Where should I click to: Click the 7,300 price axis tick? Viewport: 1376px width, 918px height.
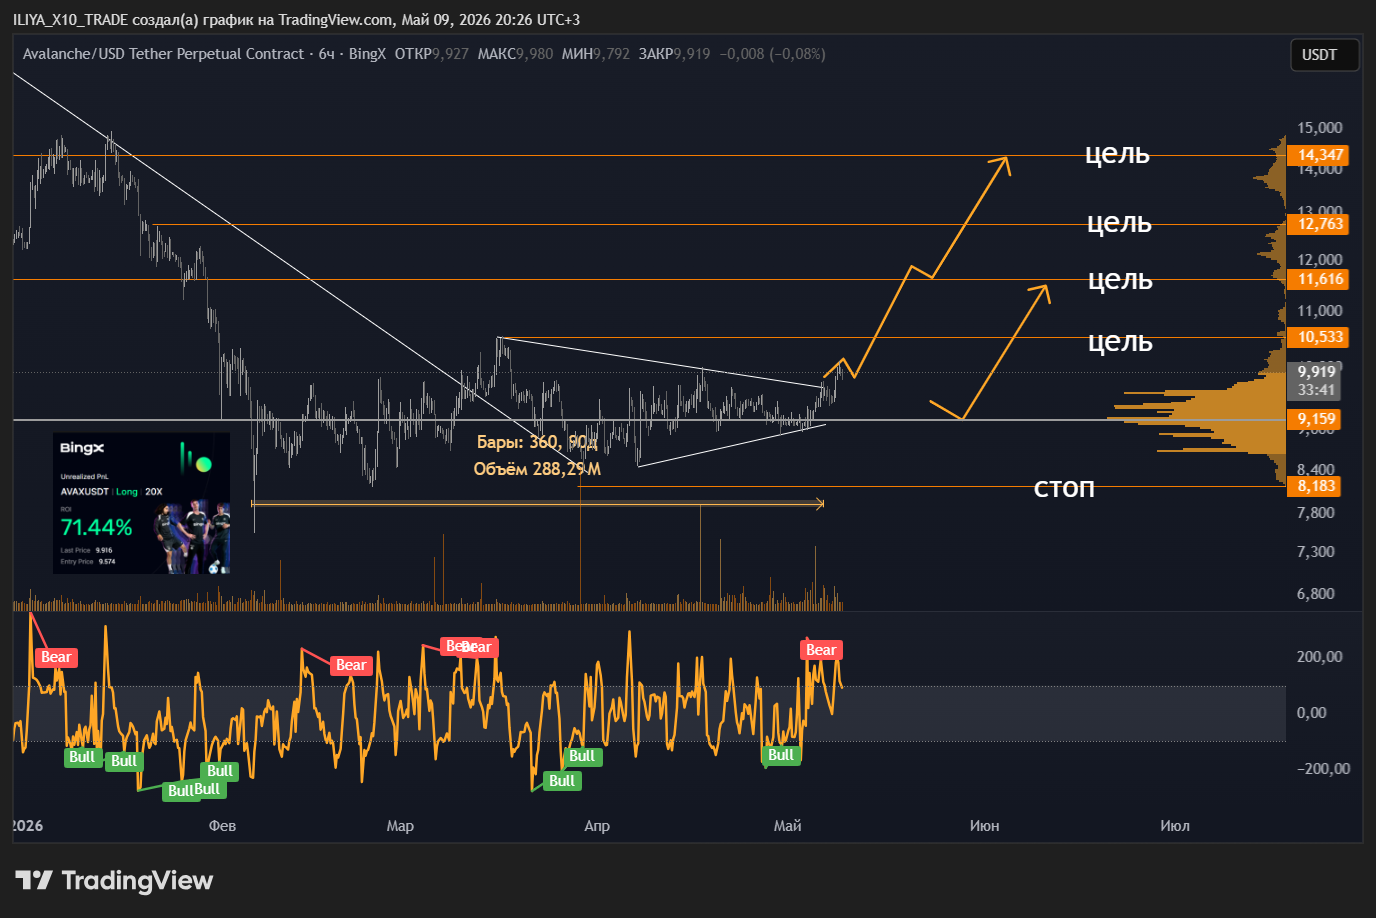(x=1315, y=552)
